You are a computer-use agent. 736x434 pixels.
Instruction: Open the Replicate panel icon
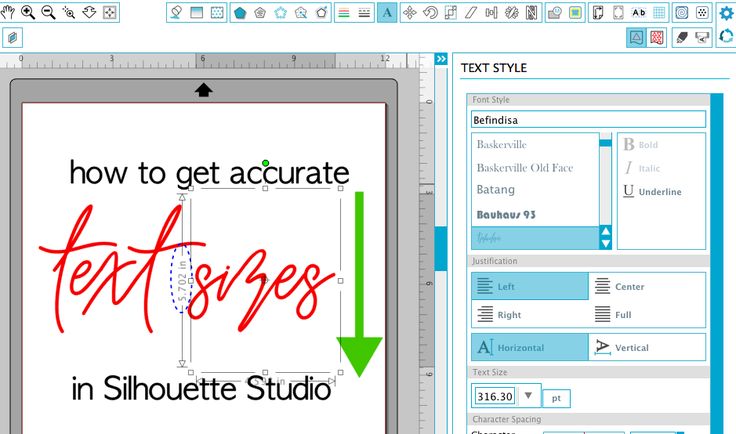(x=512, y=13)
